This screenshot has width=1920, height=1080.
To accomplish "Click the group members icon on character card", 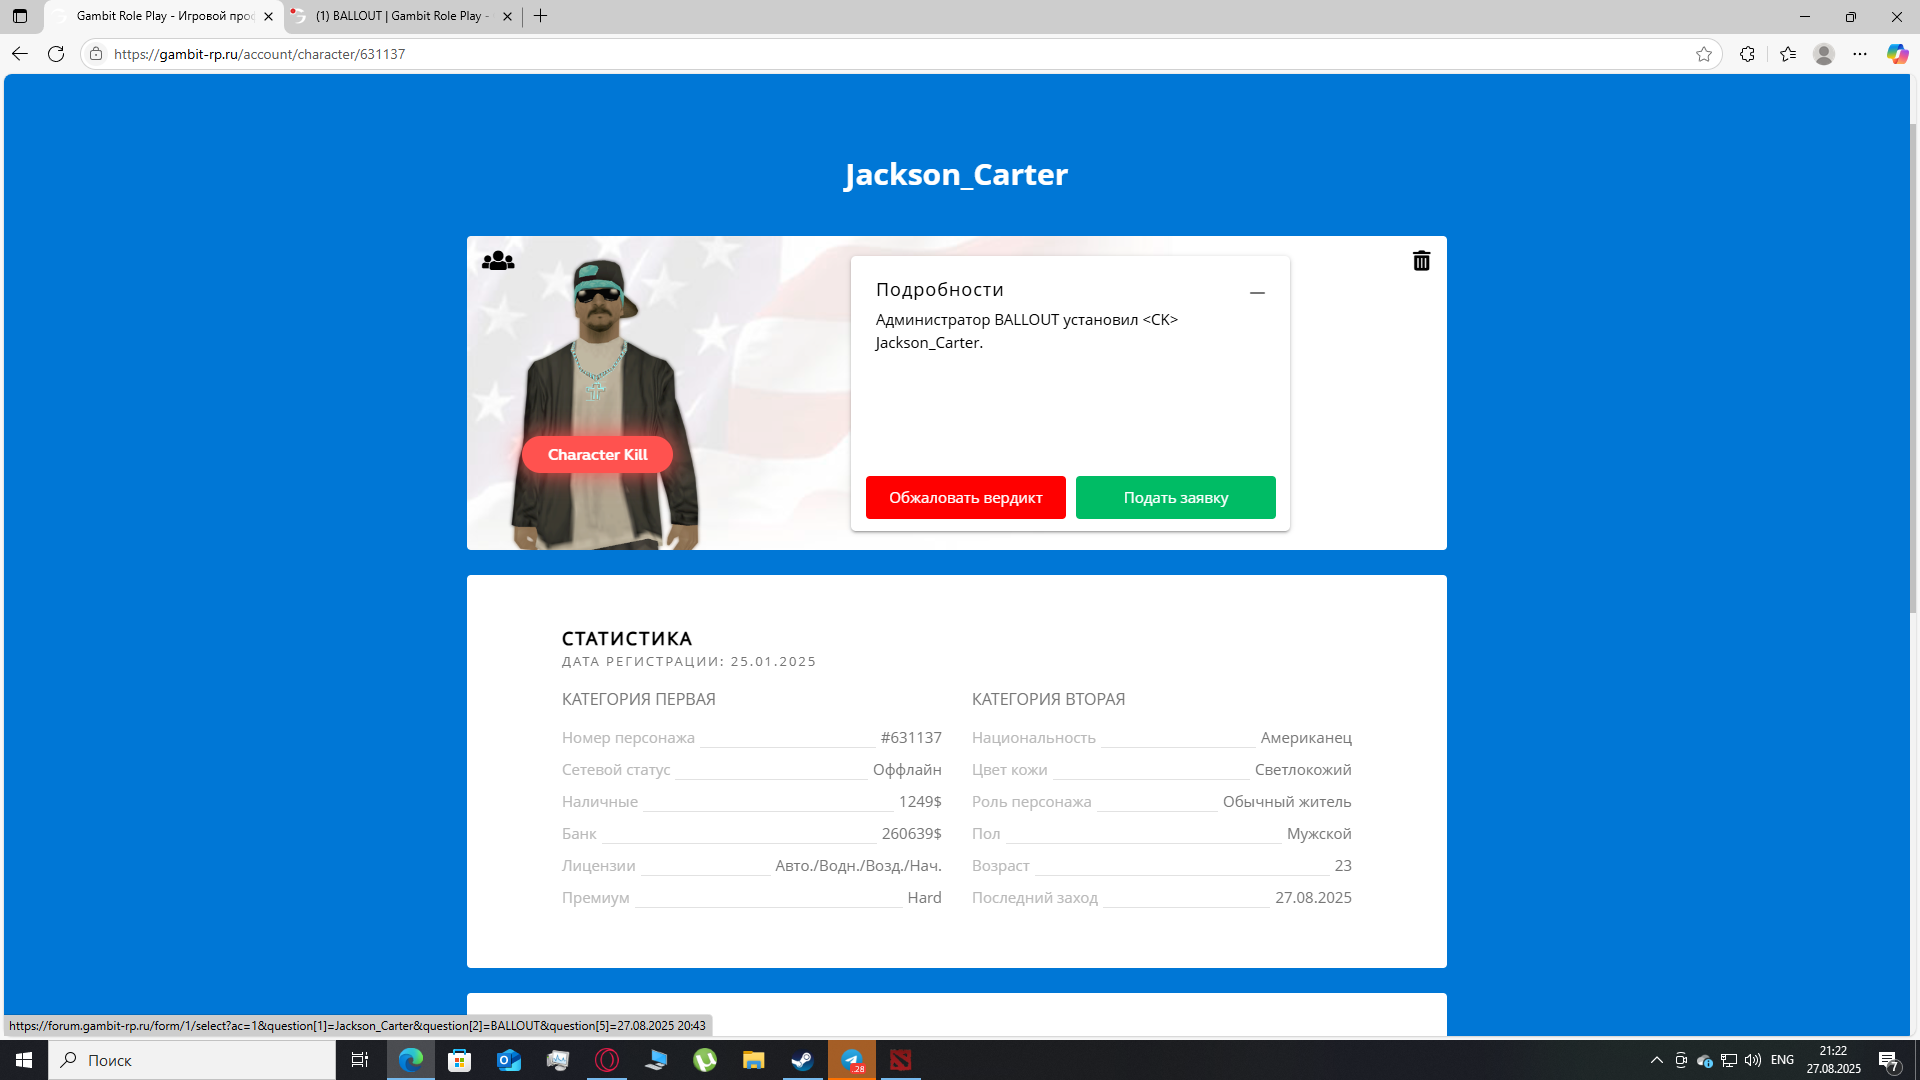I will [498, 261].
